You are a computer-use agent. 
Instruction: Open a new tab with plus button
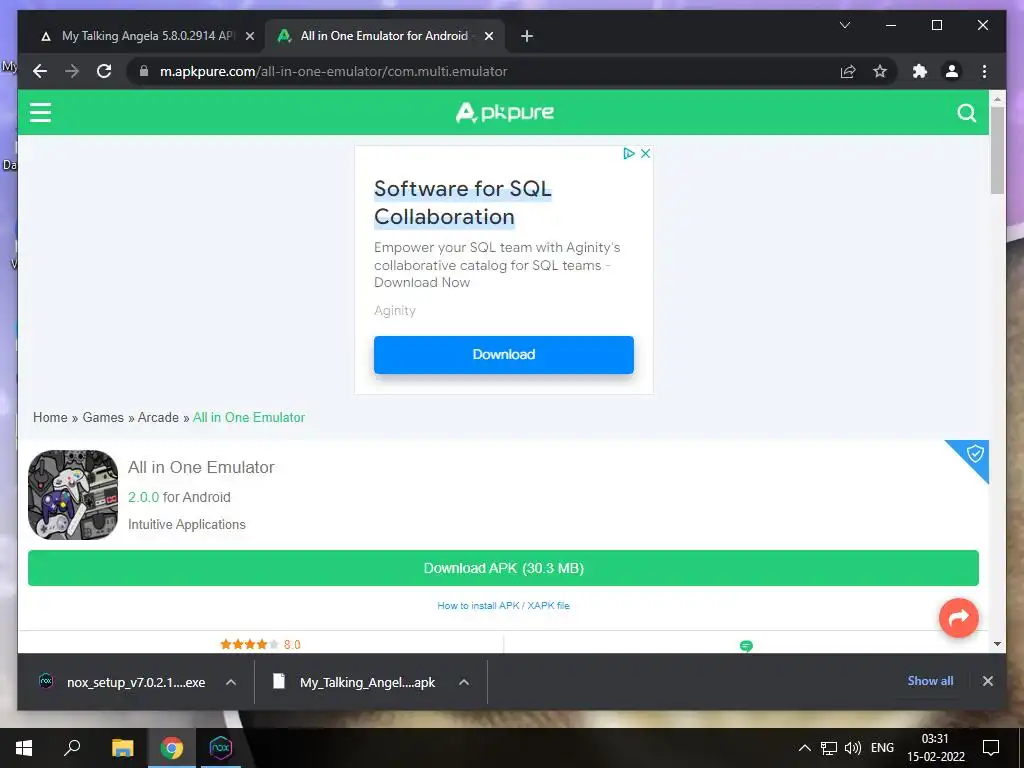527,36
